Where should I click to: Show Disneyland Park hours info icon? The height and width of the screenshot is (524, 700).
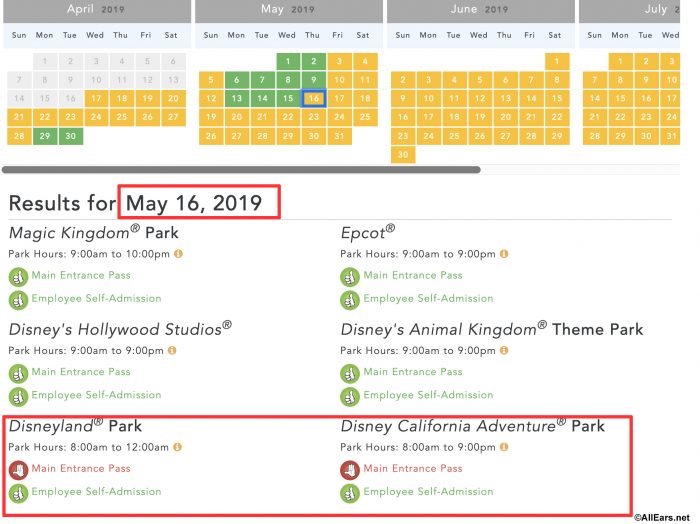point(177,447)
